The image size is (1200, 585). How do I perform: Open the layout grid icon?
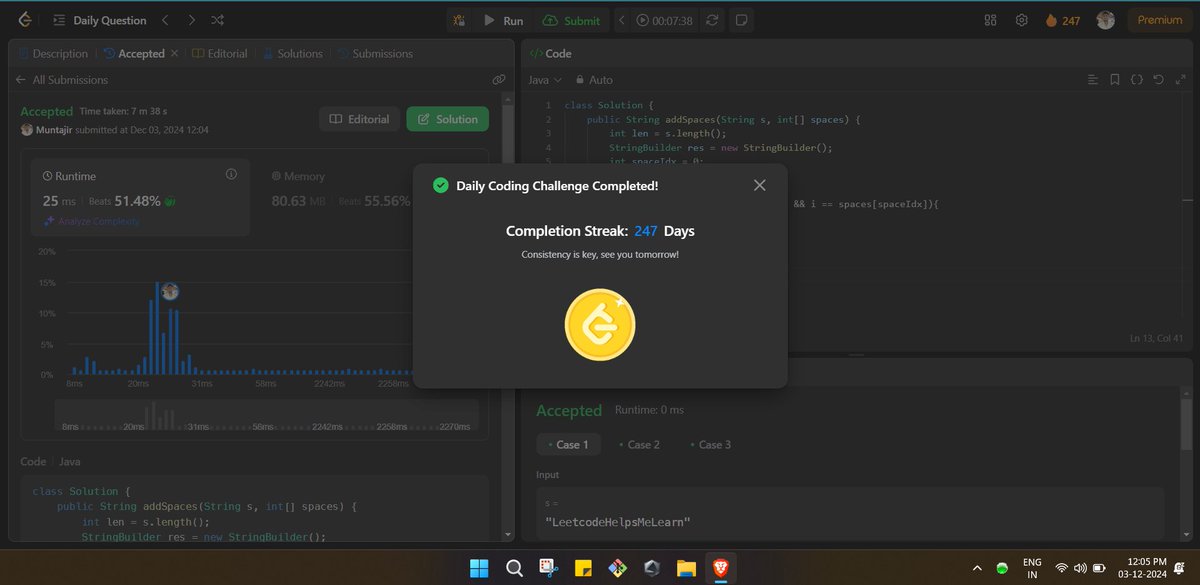coord(991,20)
